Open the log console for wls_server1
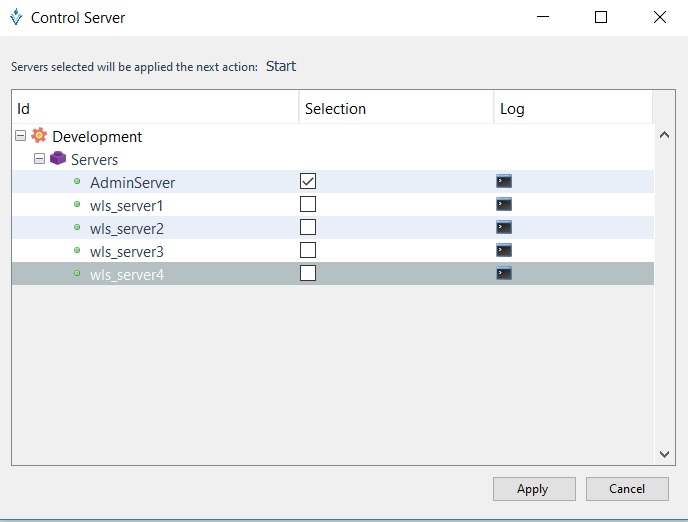Viewport: 688px width, 522px height. pos(504,205)
